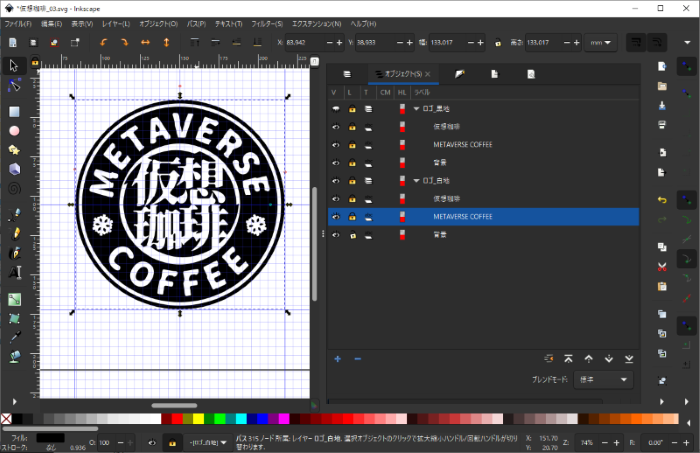Decrease zoom with the Z minus button
Screen dimensions: 700x453
(x=605, y=443)
